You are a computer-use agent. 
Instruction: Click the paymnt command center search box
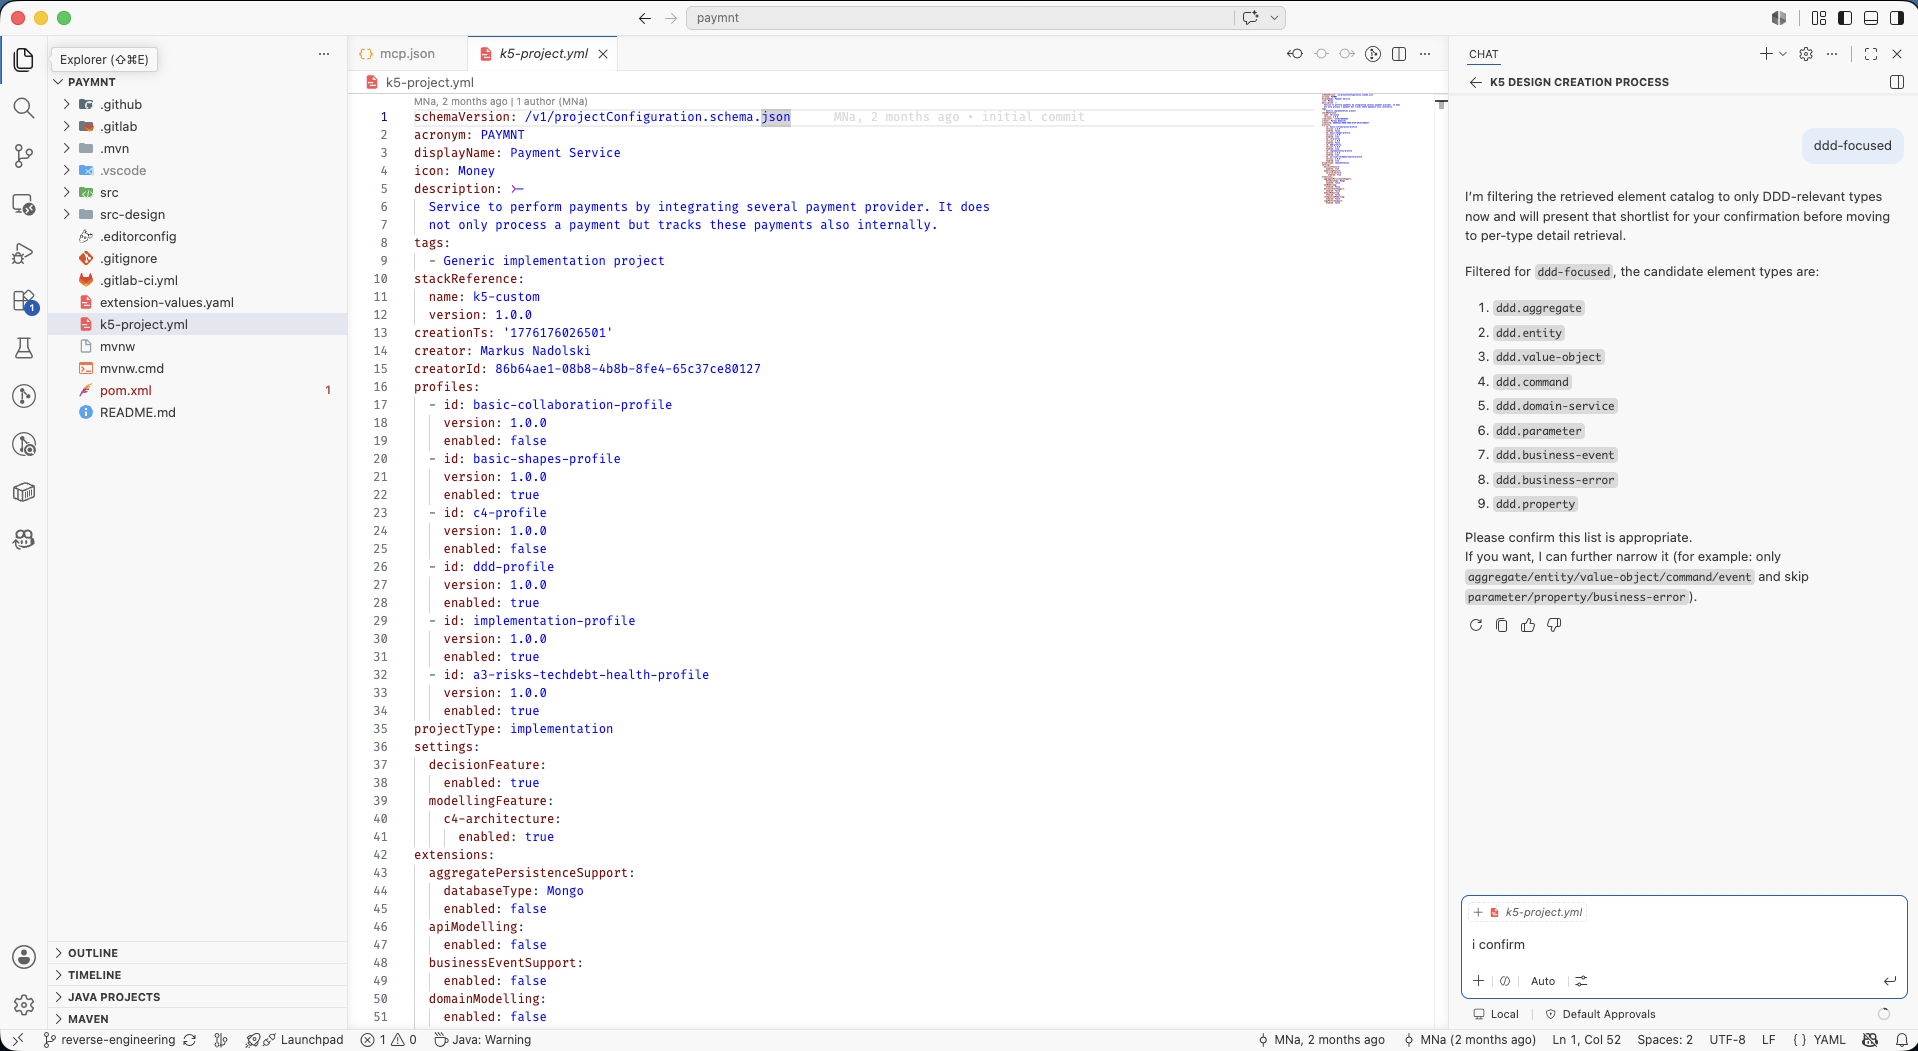click(960, 18)
